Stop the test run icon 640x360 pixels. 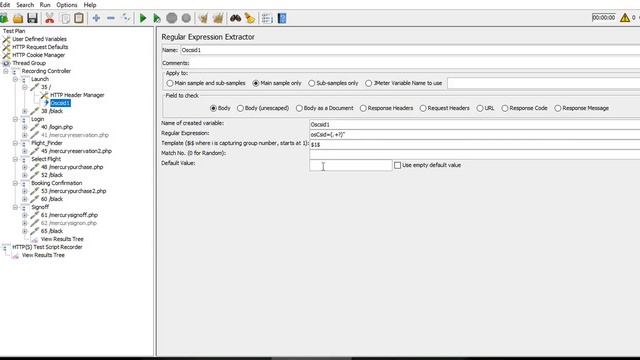tap(172, 18)
